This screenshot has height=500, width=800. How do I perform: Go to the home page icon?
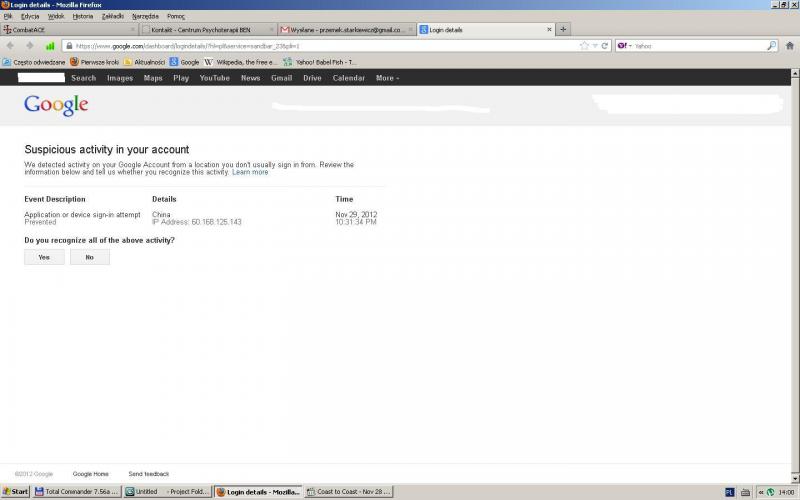[x=790, y=46]
